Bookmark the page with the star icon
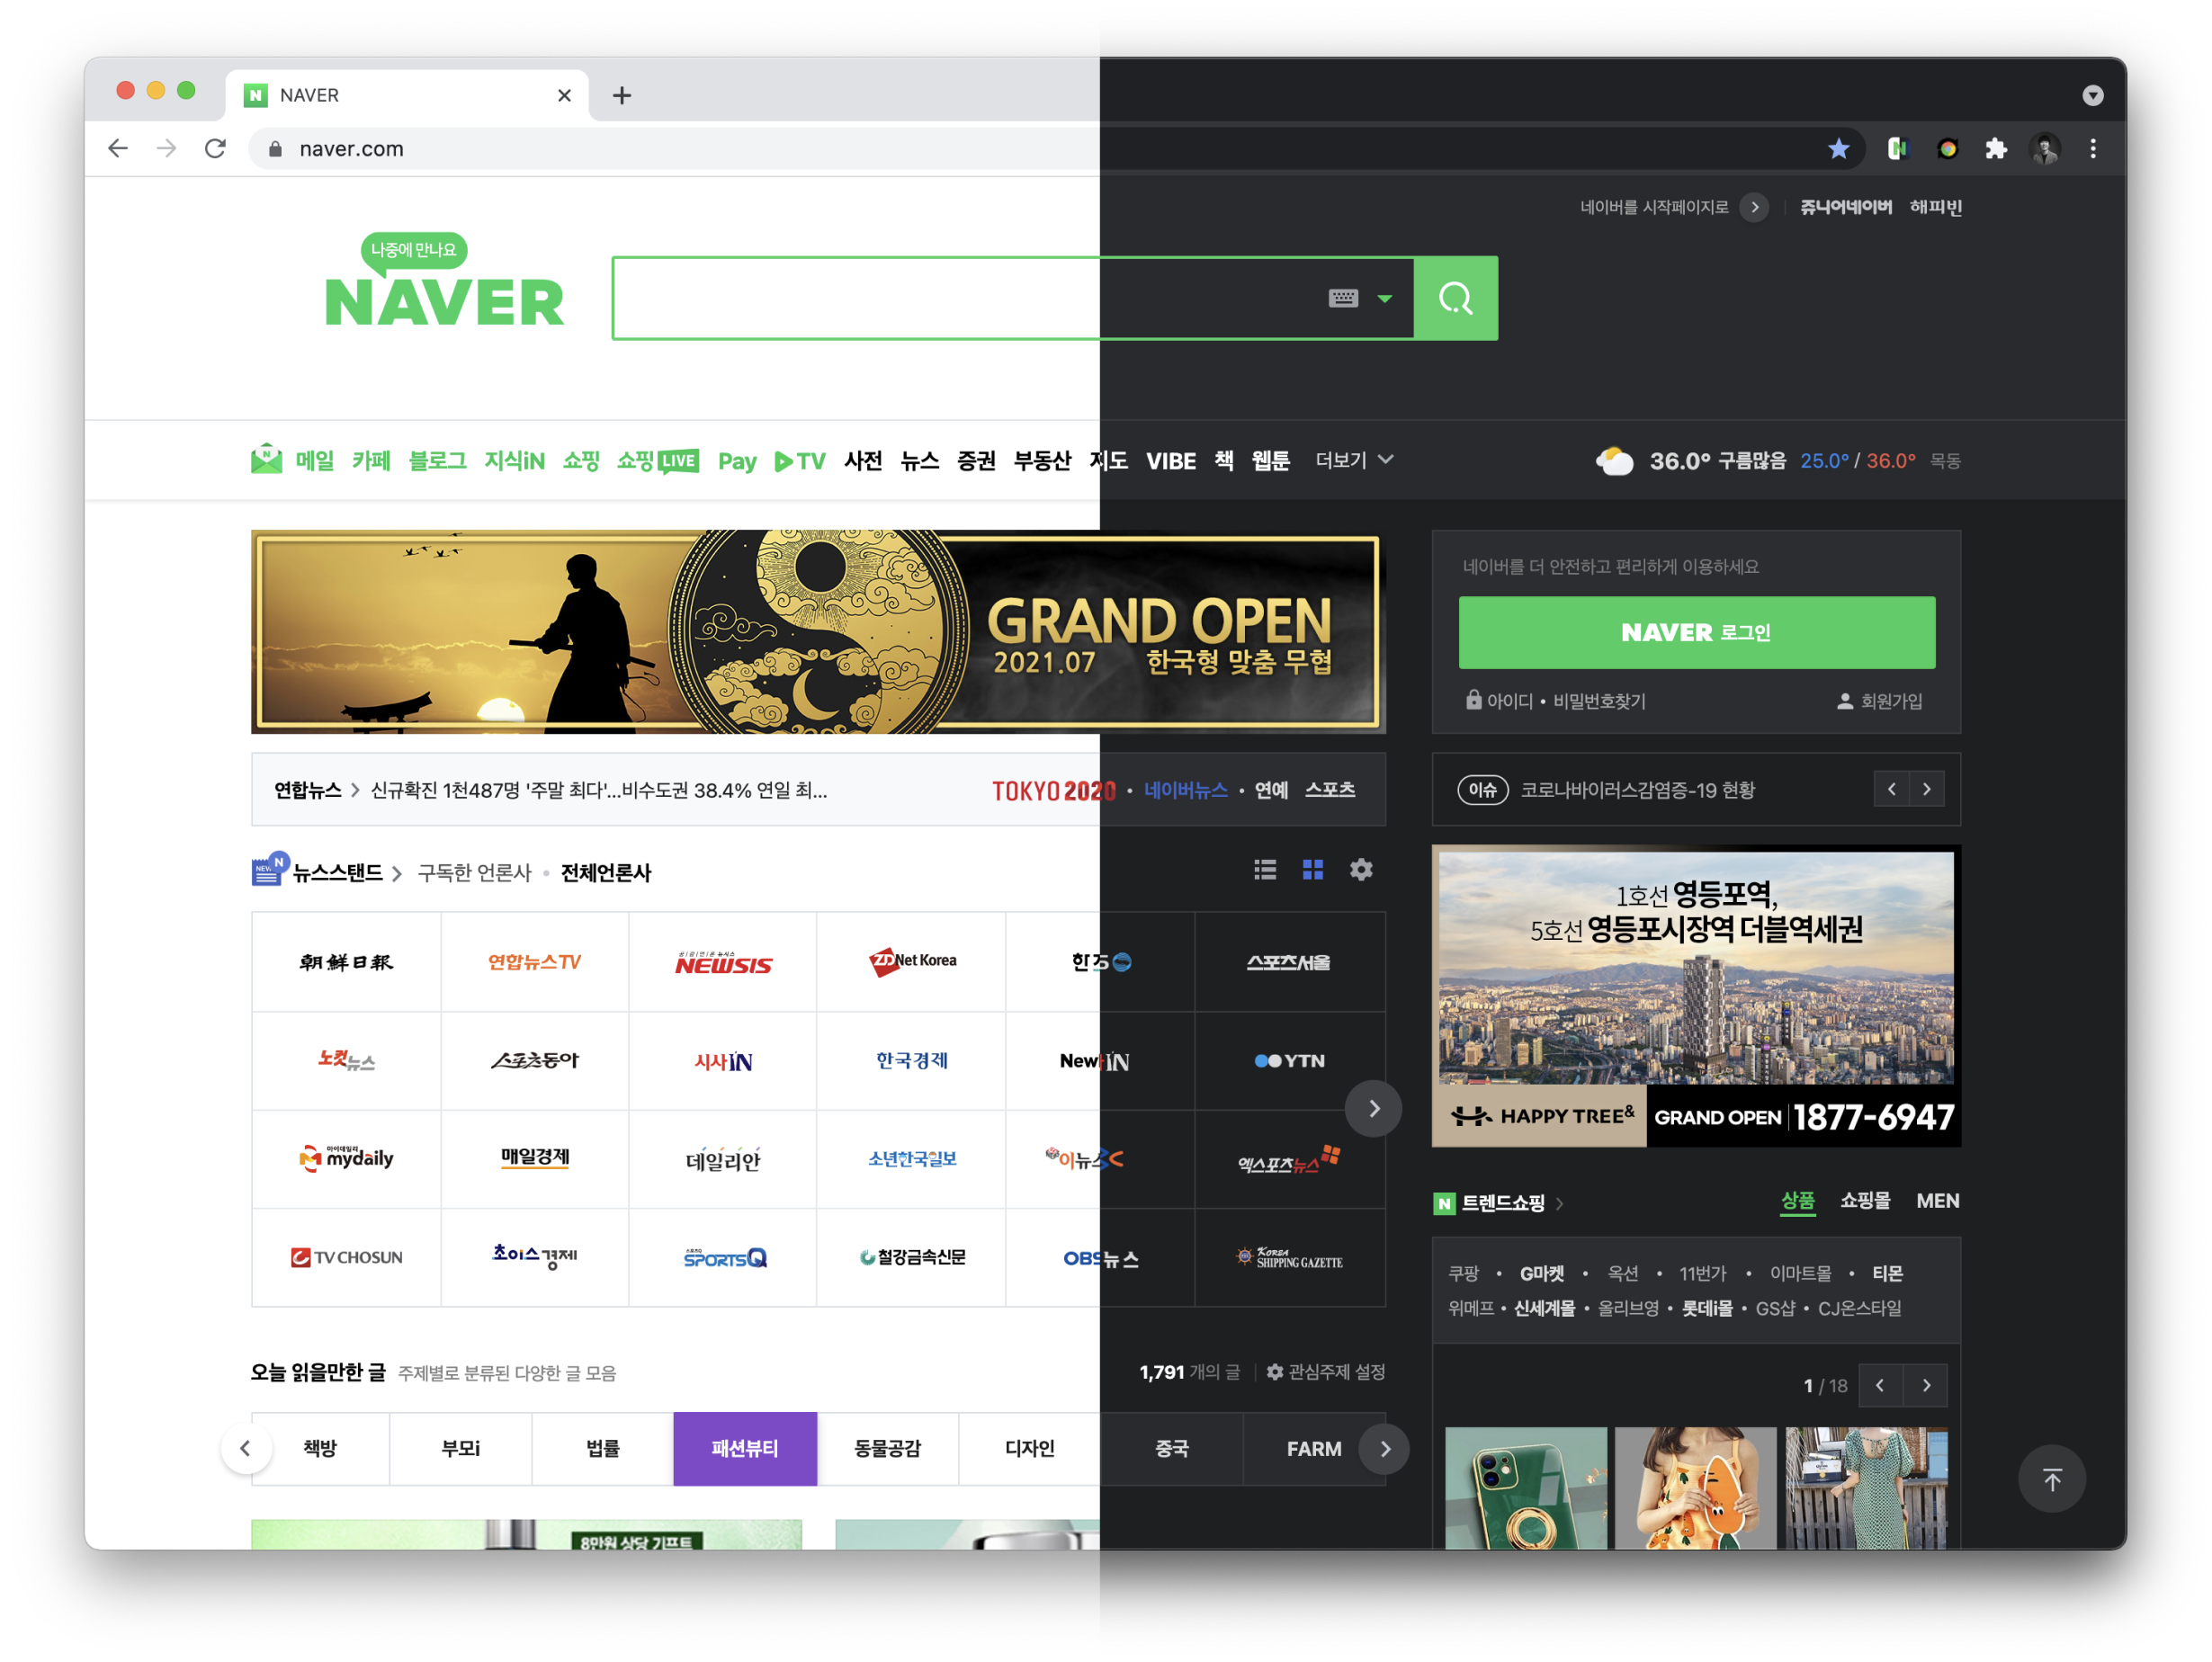The height and width of the screenshot is (1662, 2212). click(x=1838, y=148)
